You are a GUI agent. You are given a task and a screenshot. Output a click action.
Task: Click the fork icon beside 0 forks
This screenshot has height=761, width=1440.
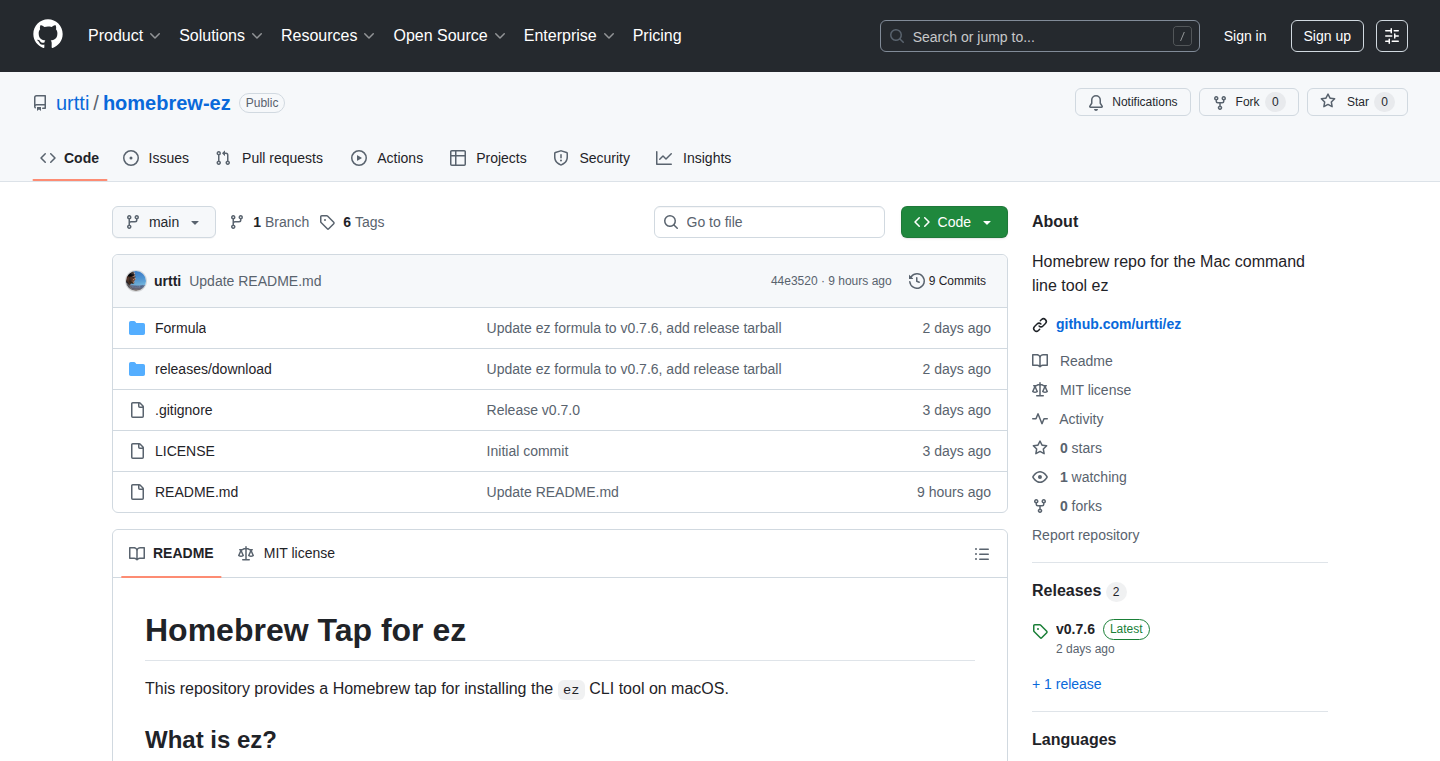(x=1040, y=506)
